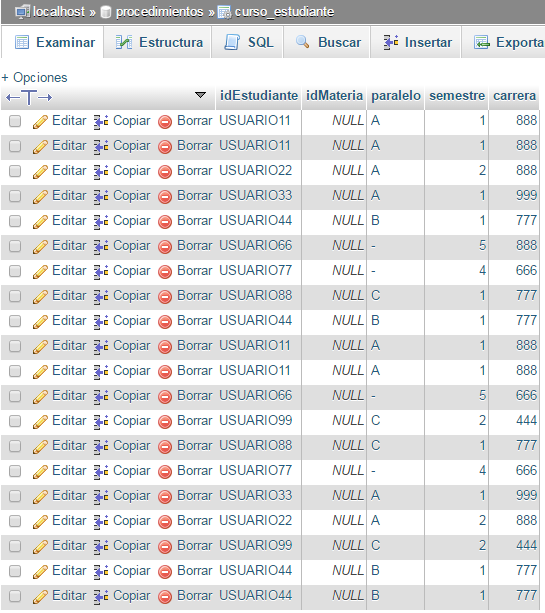This screenshot has height=613, width=545.
Task: Click Borrar text in first USUARIO88 row
Action: point(195,296)
